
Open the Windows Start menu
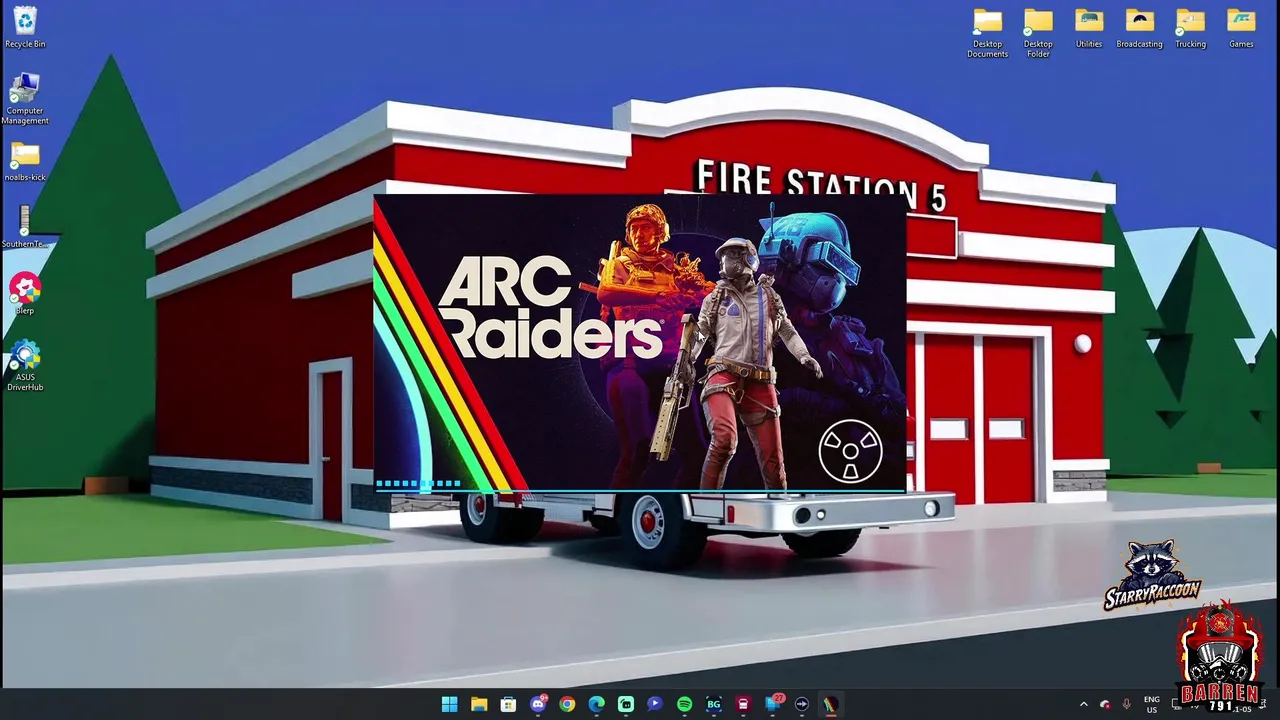coord(449,704)
